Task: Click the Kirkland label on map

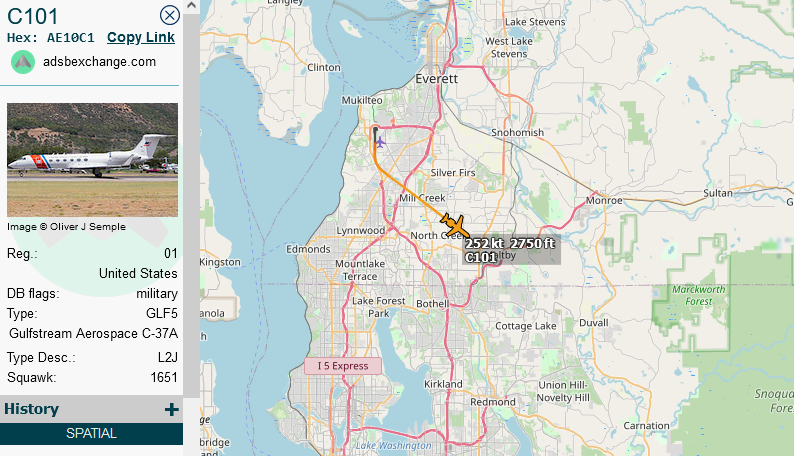Action: [444, 384]
